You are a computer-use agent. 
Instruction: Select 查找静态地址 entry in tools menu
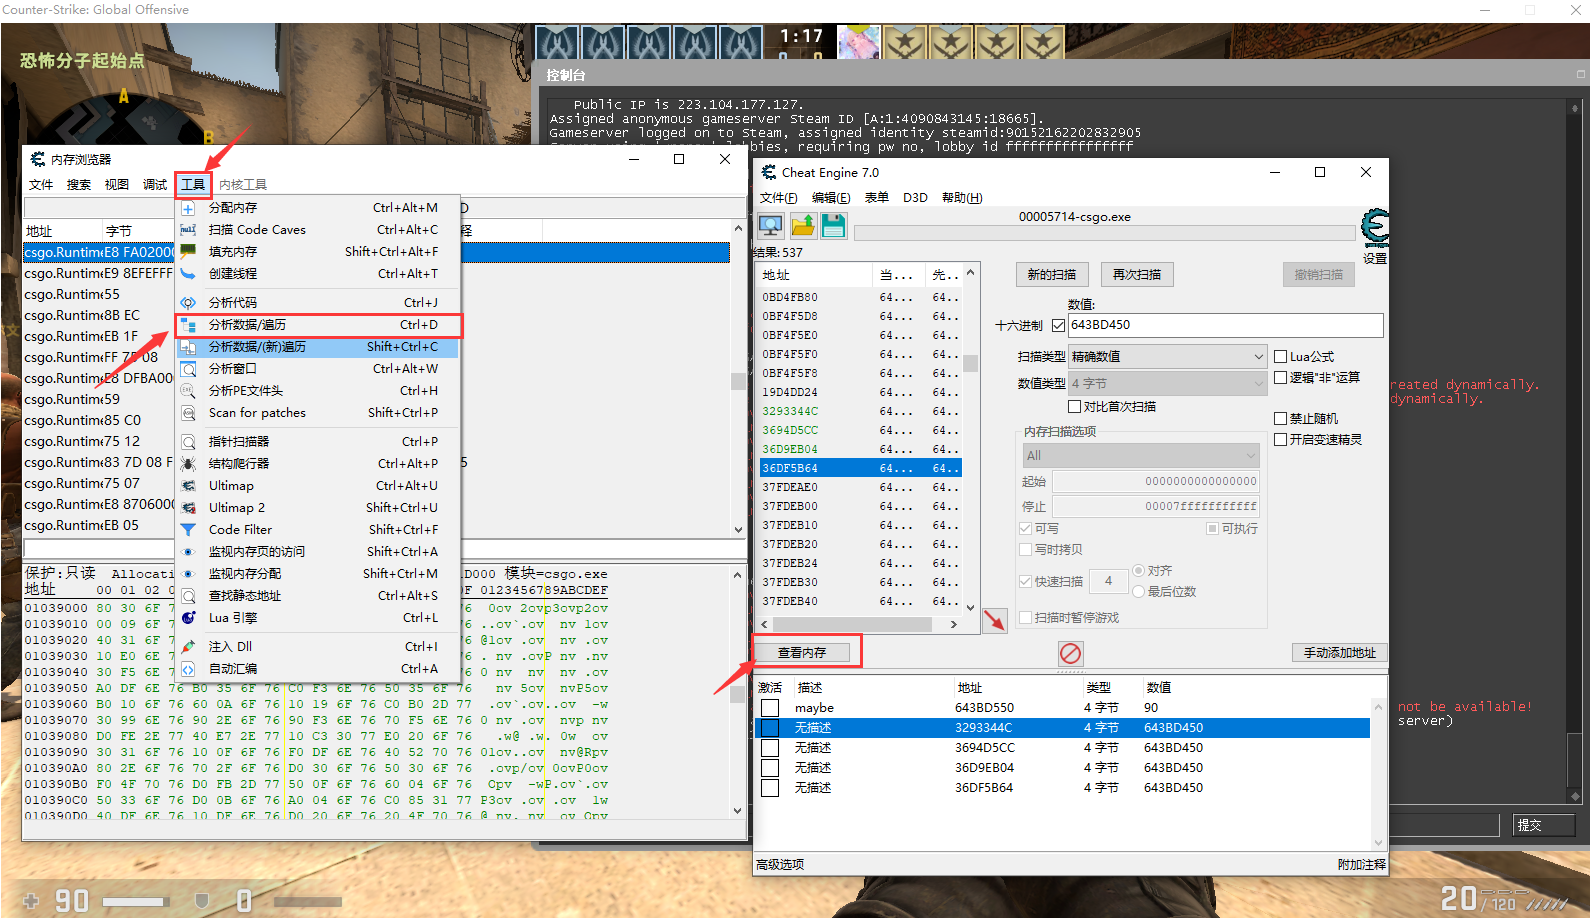tap(318, 596)
